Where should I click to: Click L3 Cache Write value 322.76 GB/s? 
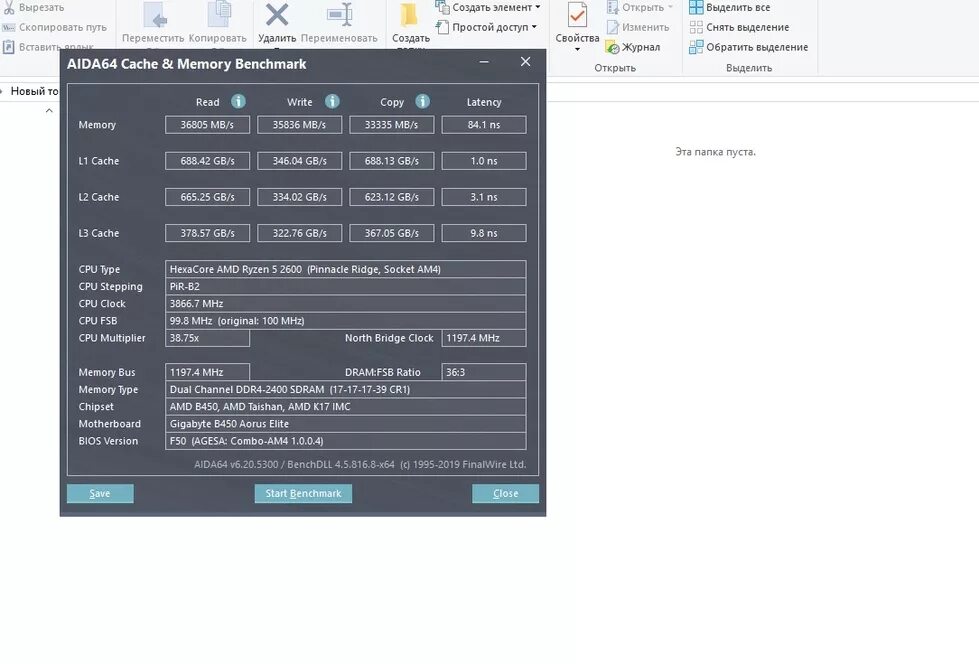[300, 234]
